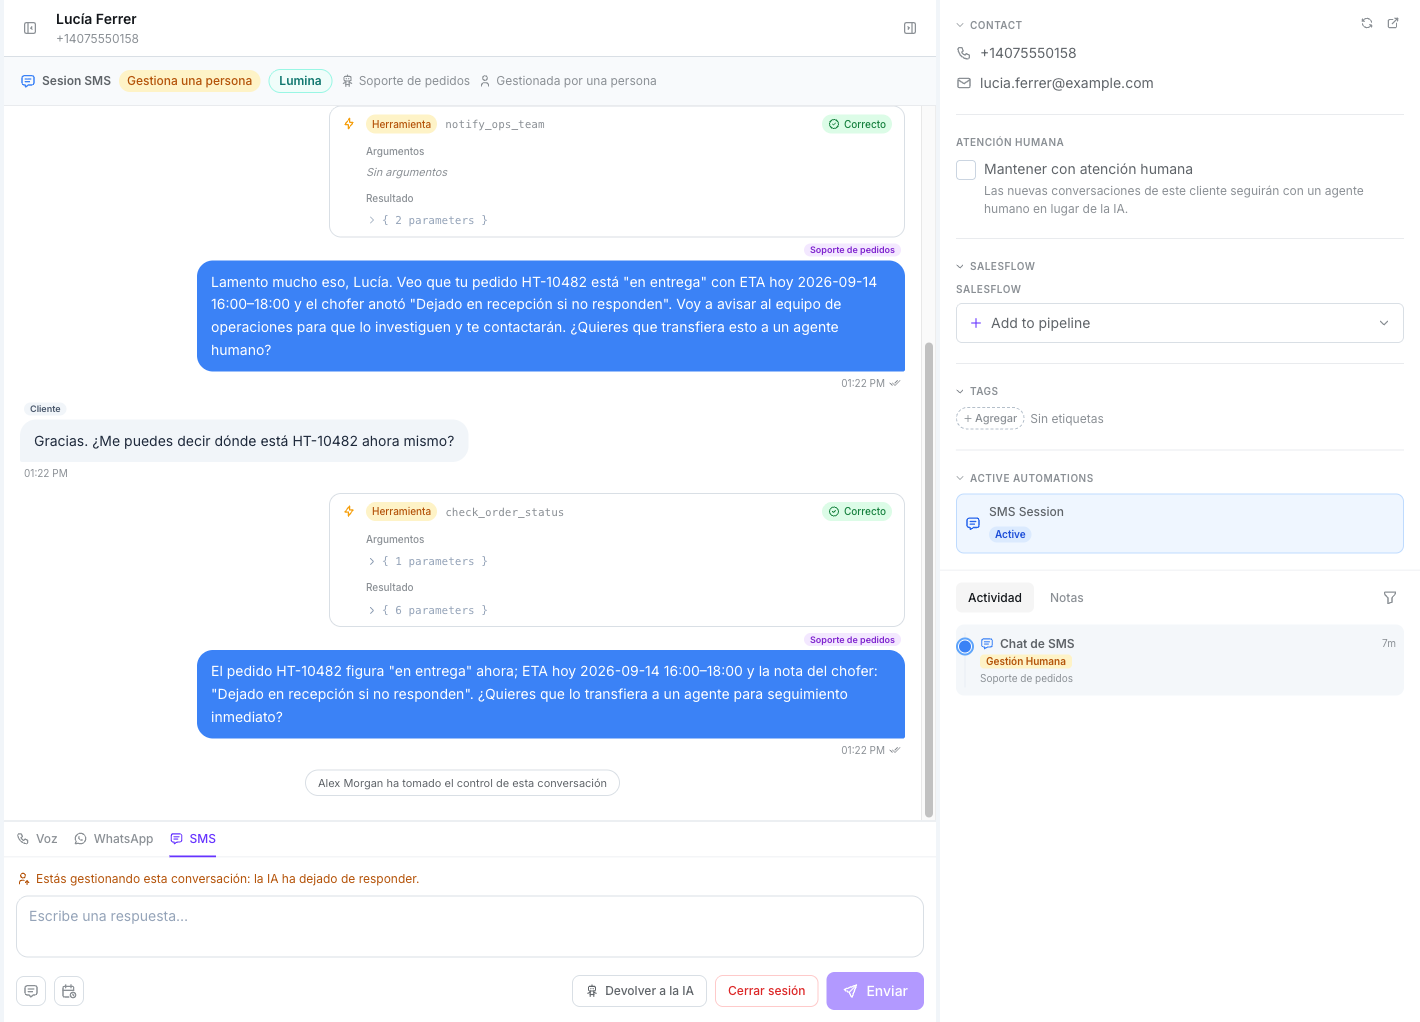Click Soporte de pedidos label in header
The height and width of the screenshot is (1022, 1420).
(414, 81)
